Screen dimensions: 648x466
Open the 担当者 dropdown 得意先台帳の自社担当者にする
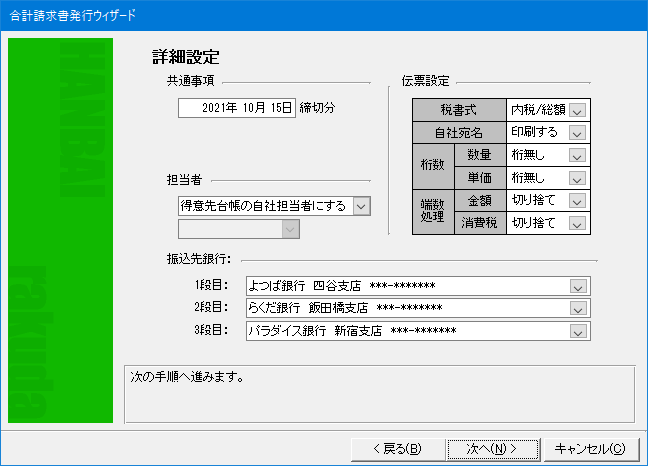[274, 206]
